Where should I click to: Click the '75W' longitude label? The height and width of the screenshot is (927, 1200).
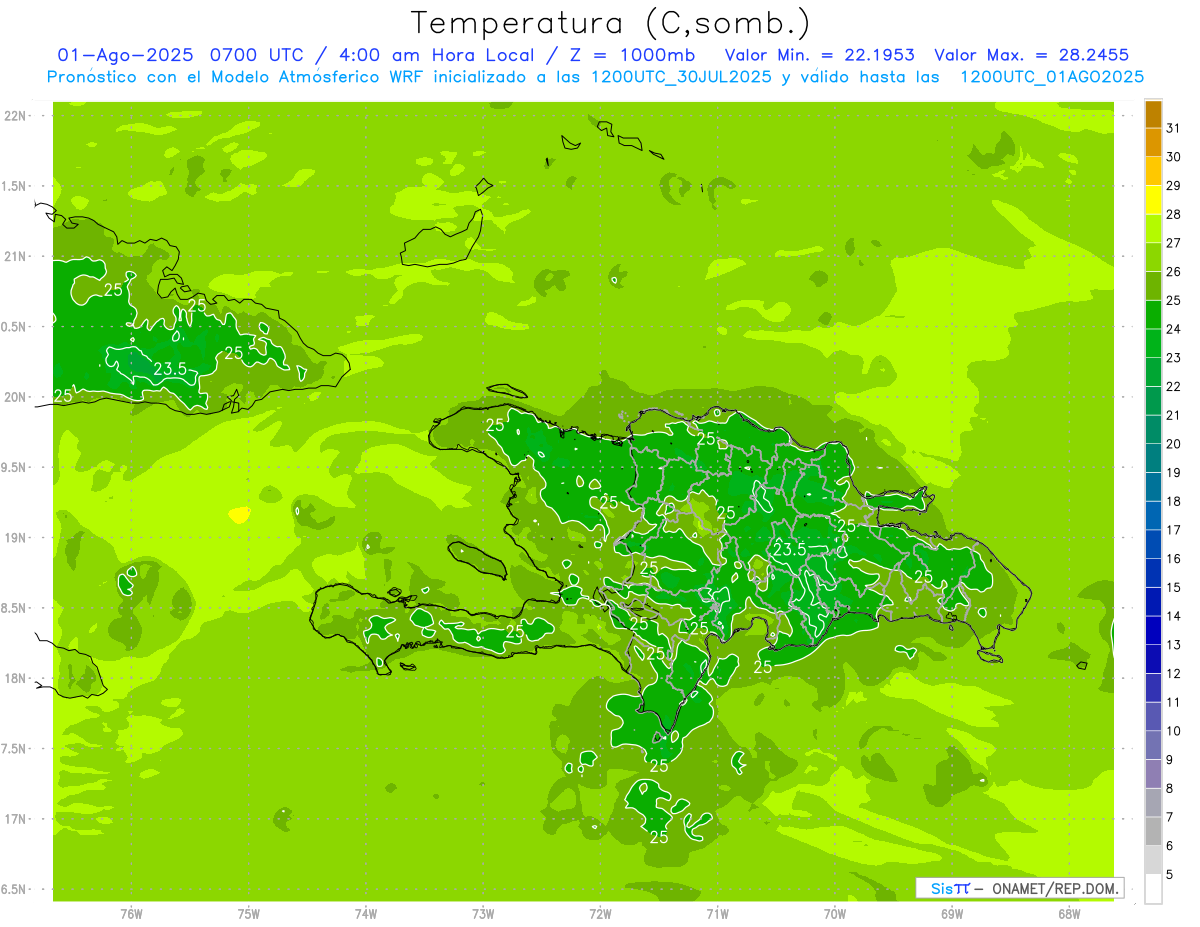pos(248,914)
